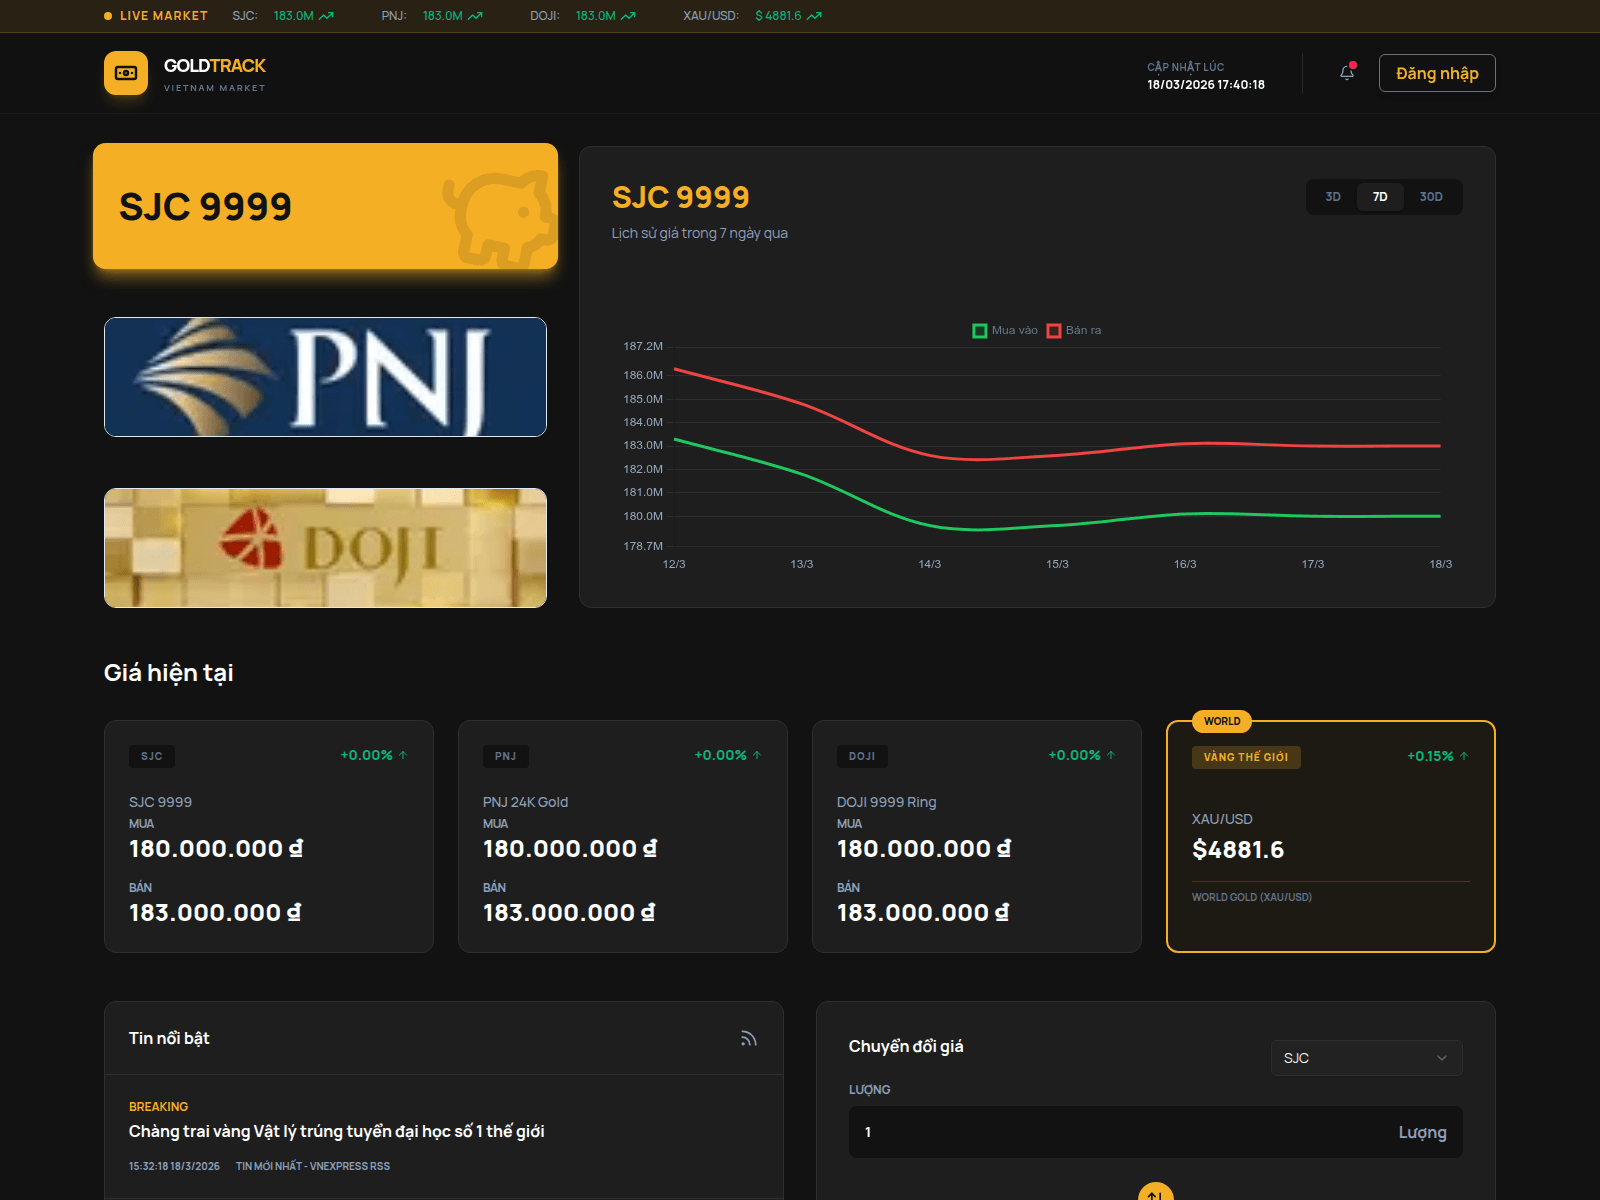
Task: Click the up arrow in the SJC price card
Action: click(x=403, y=755)
